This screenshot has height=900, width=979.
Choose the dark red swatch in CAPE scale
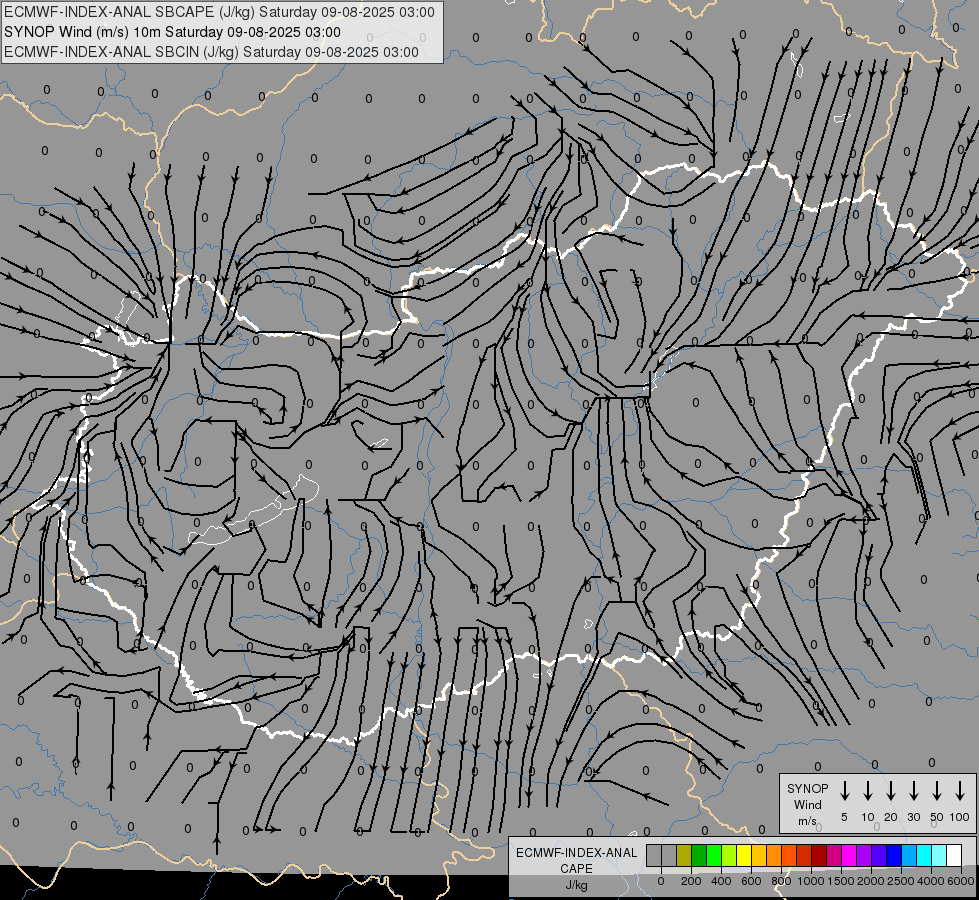pyautogui.click(x=819, y=856)
